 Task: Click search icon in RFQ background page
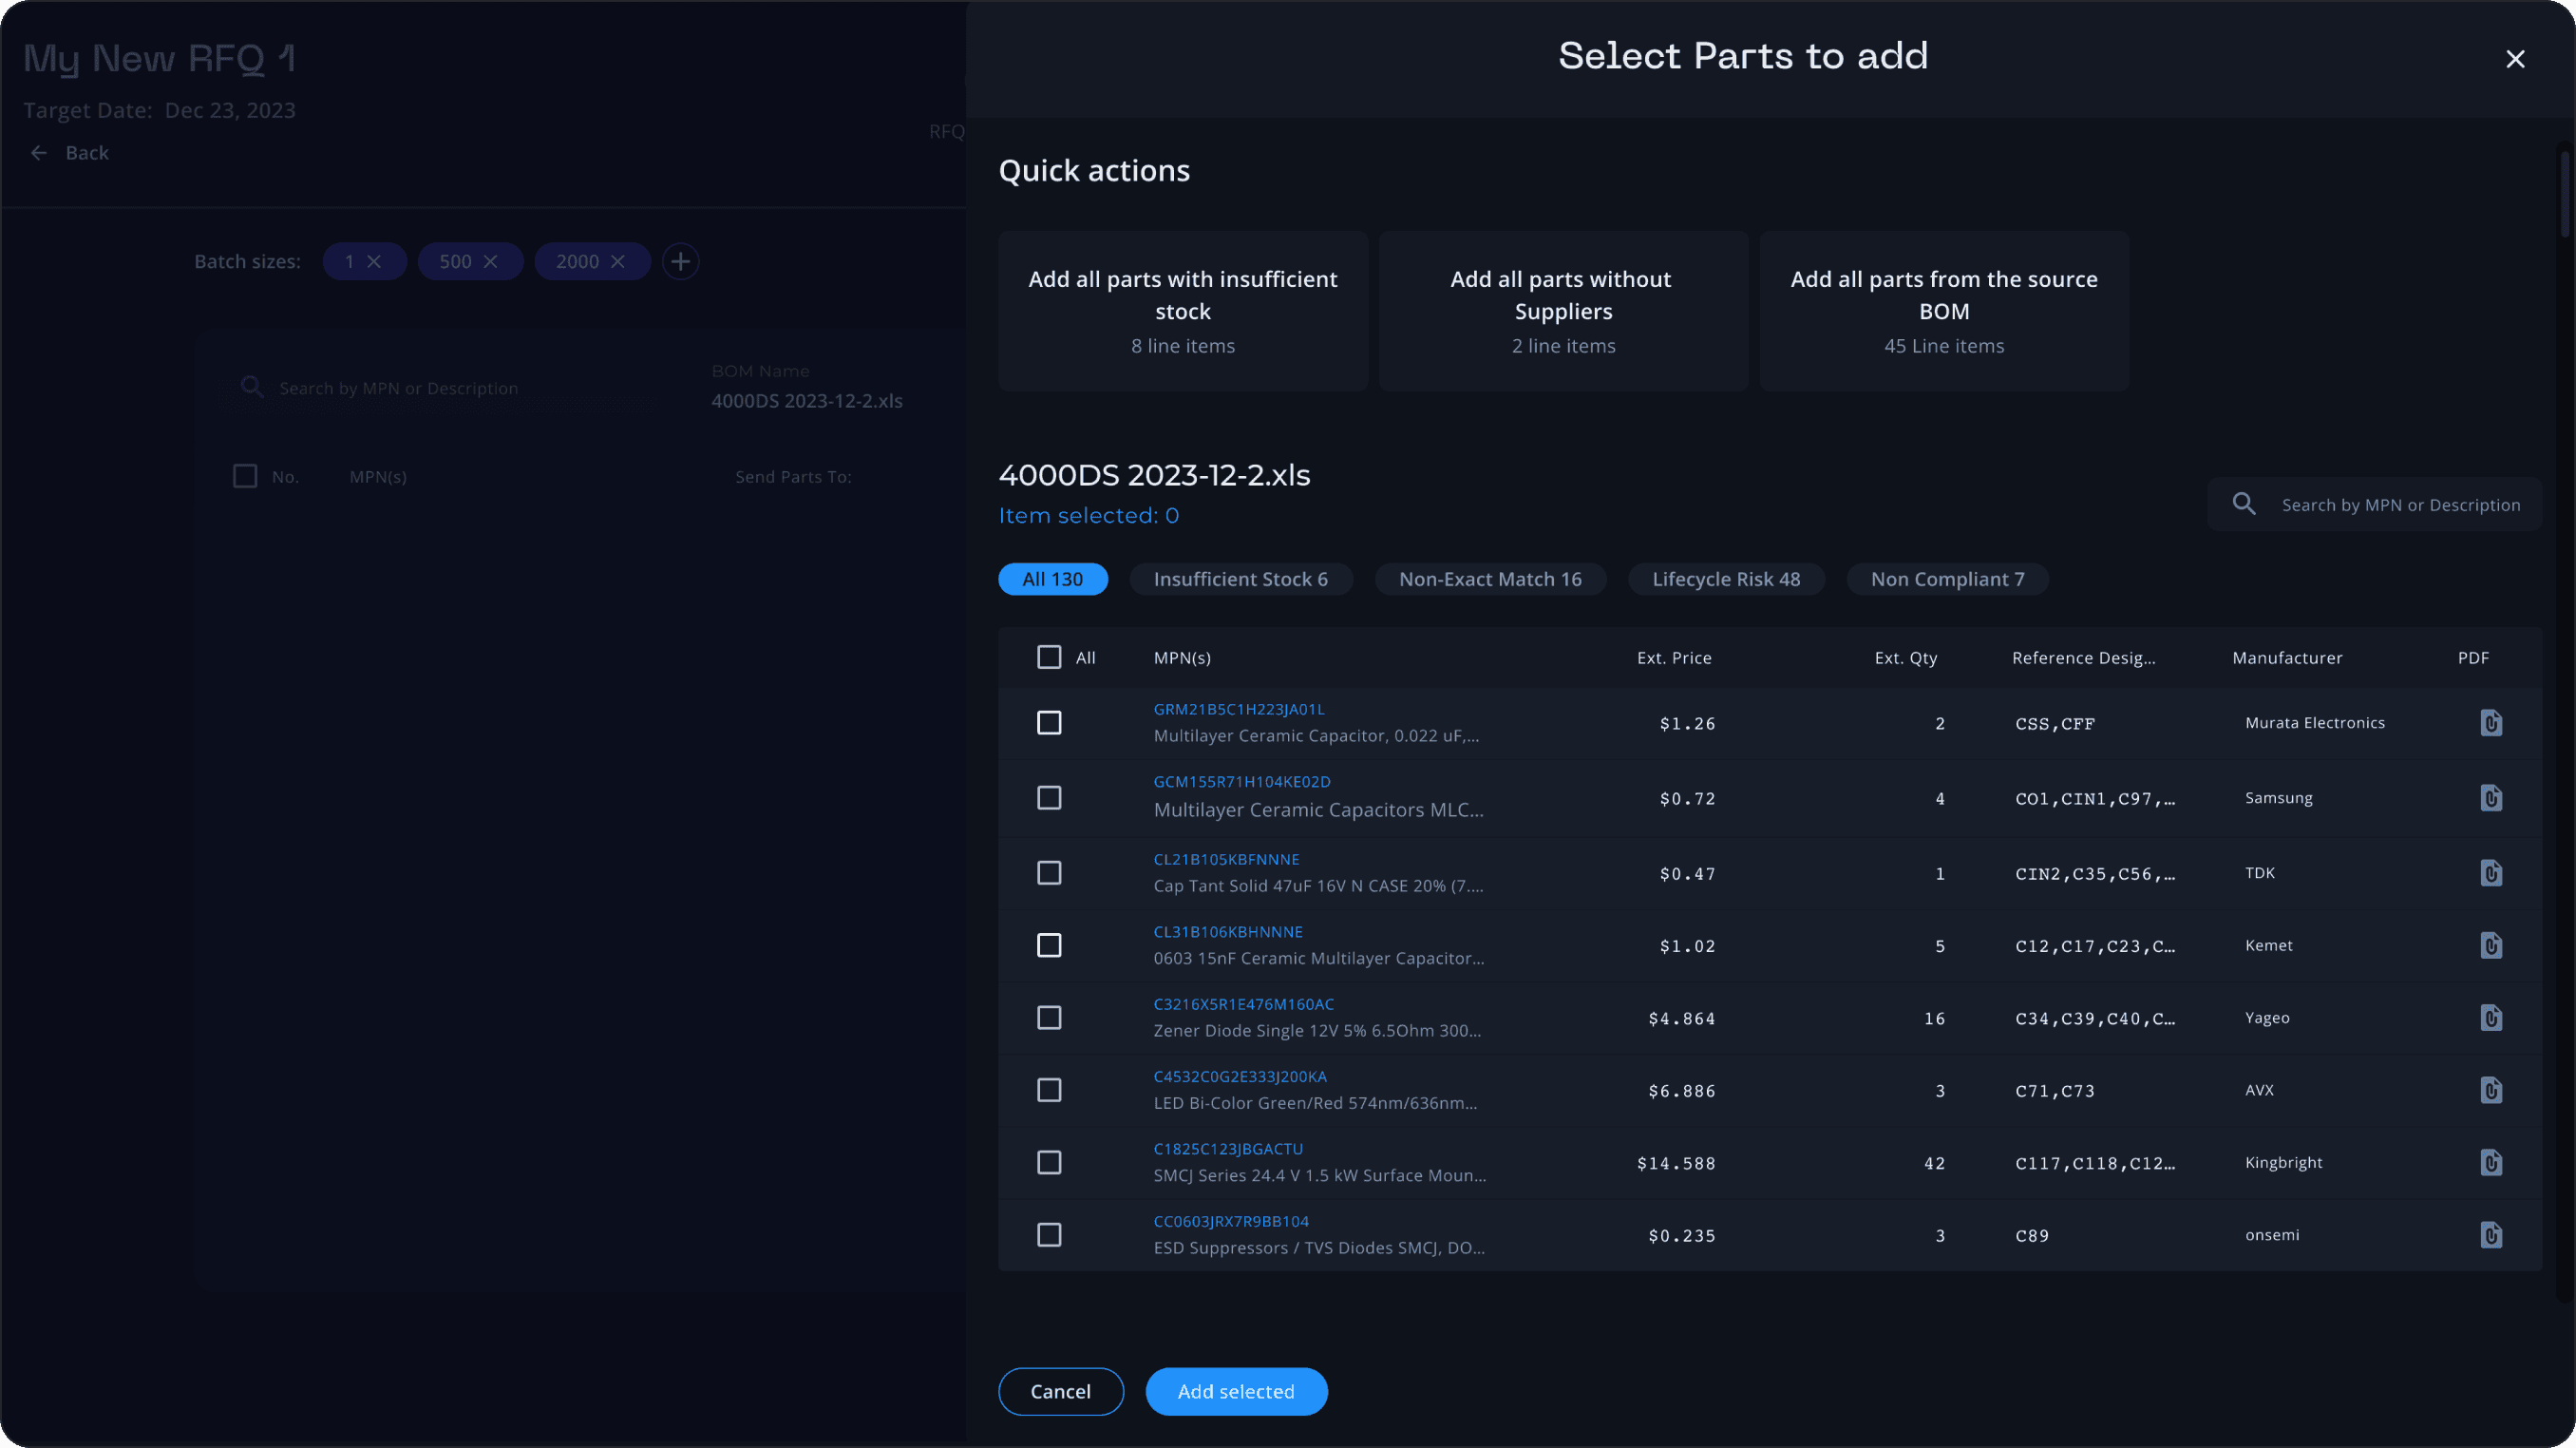pyautogui.click(x=252, y=387)
